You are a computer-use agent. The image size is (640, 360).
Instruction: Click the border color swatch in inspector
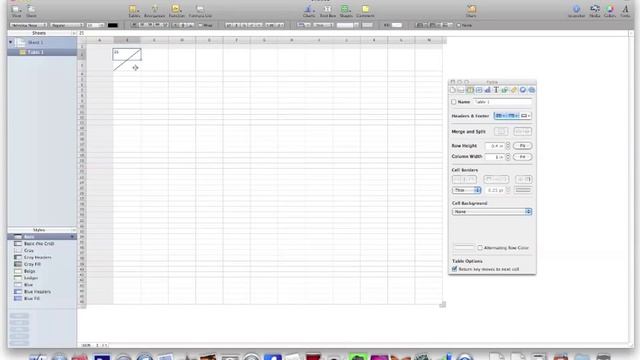(523, 190)
